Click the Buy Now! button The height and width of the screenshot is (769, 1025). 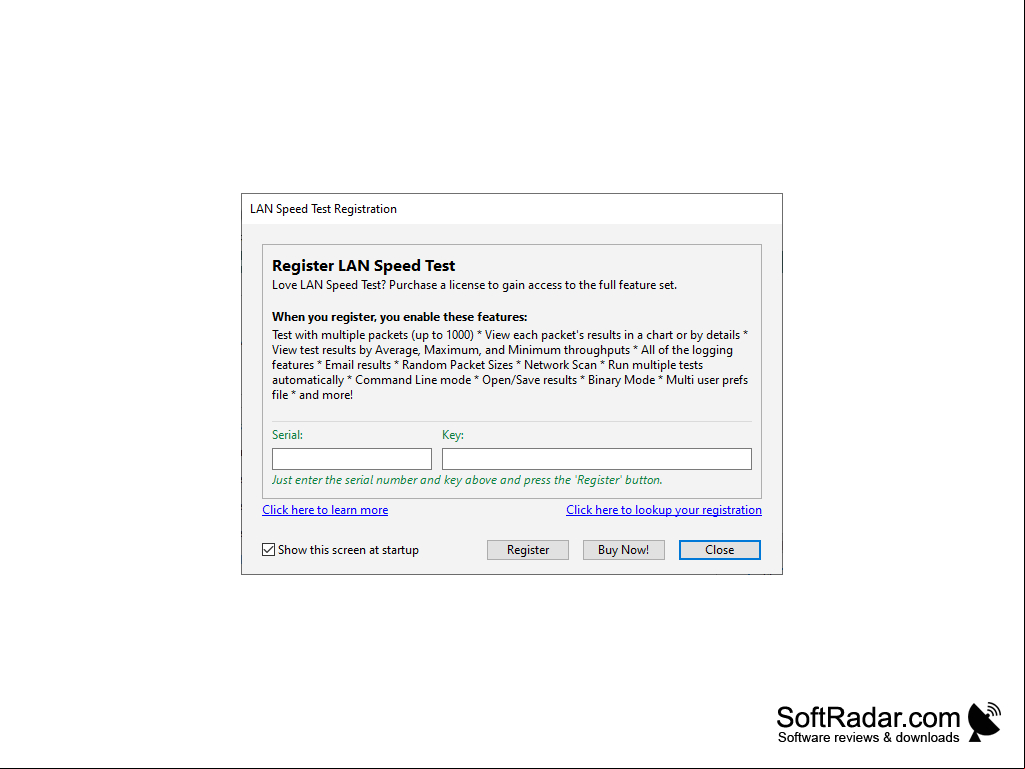click(x=624, y=550)
